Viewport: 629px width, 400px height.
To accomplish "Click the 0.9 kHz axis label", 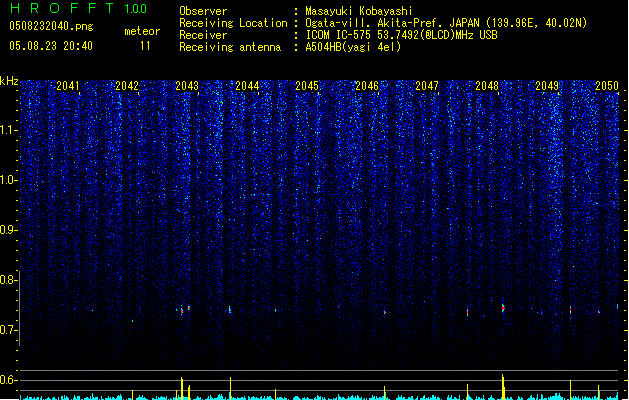I will click(8, 230).
